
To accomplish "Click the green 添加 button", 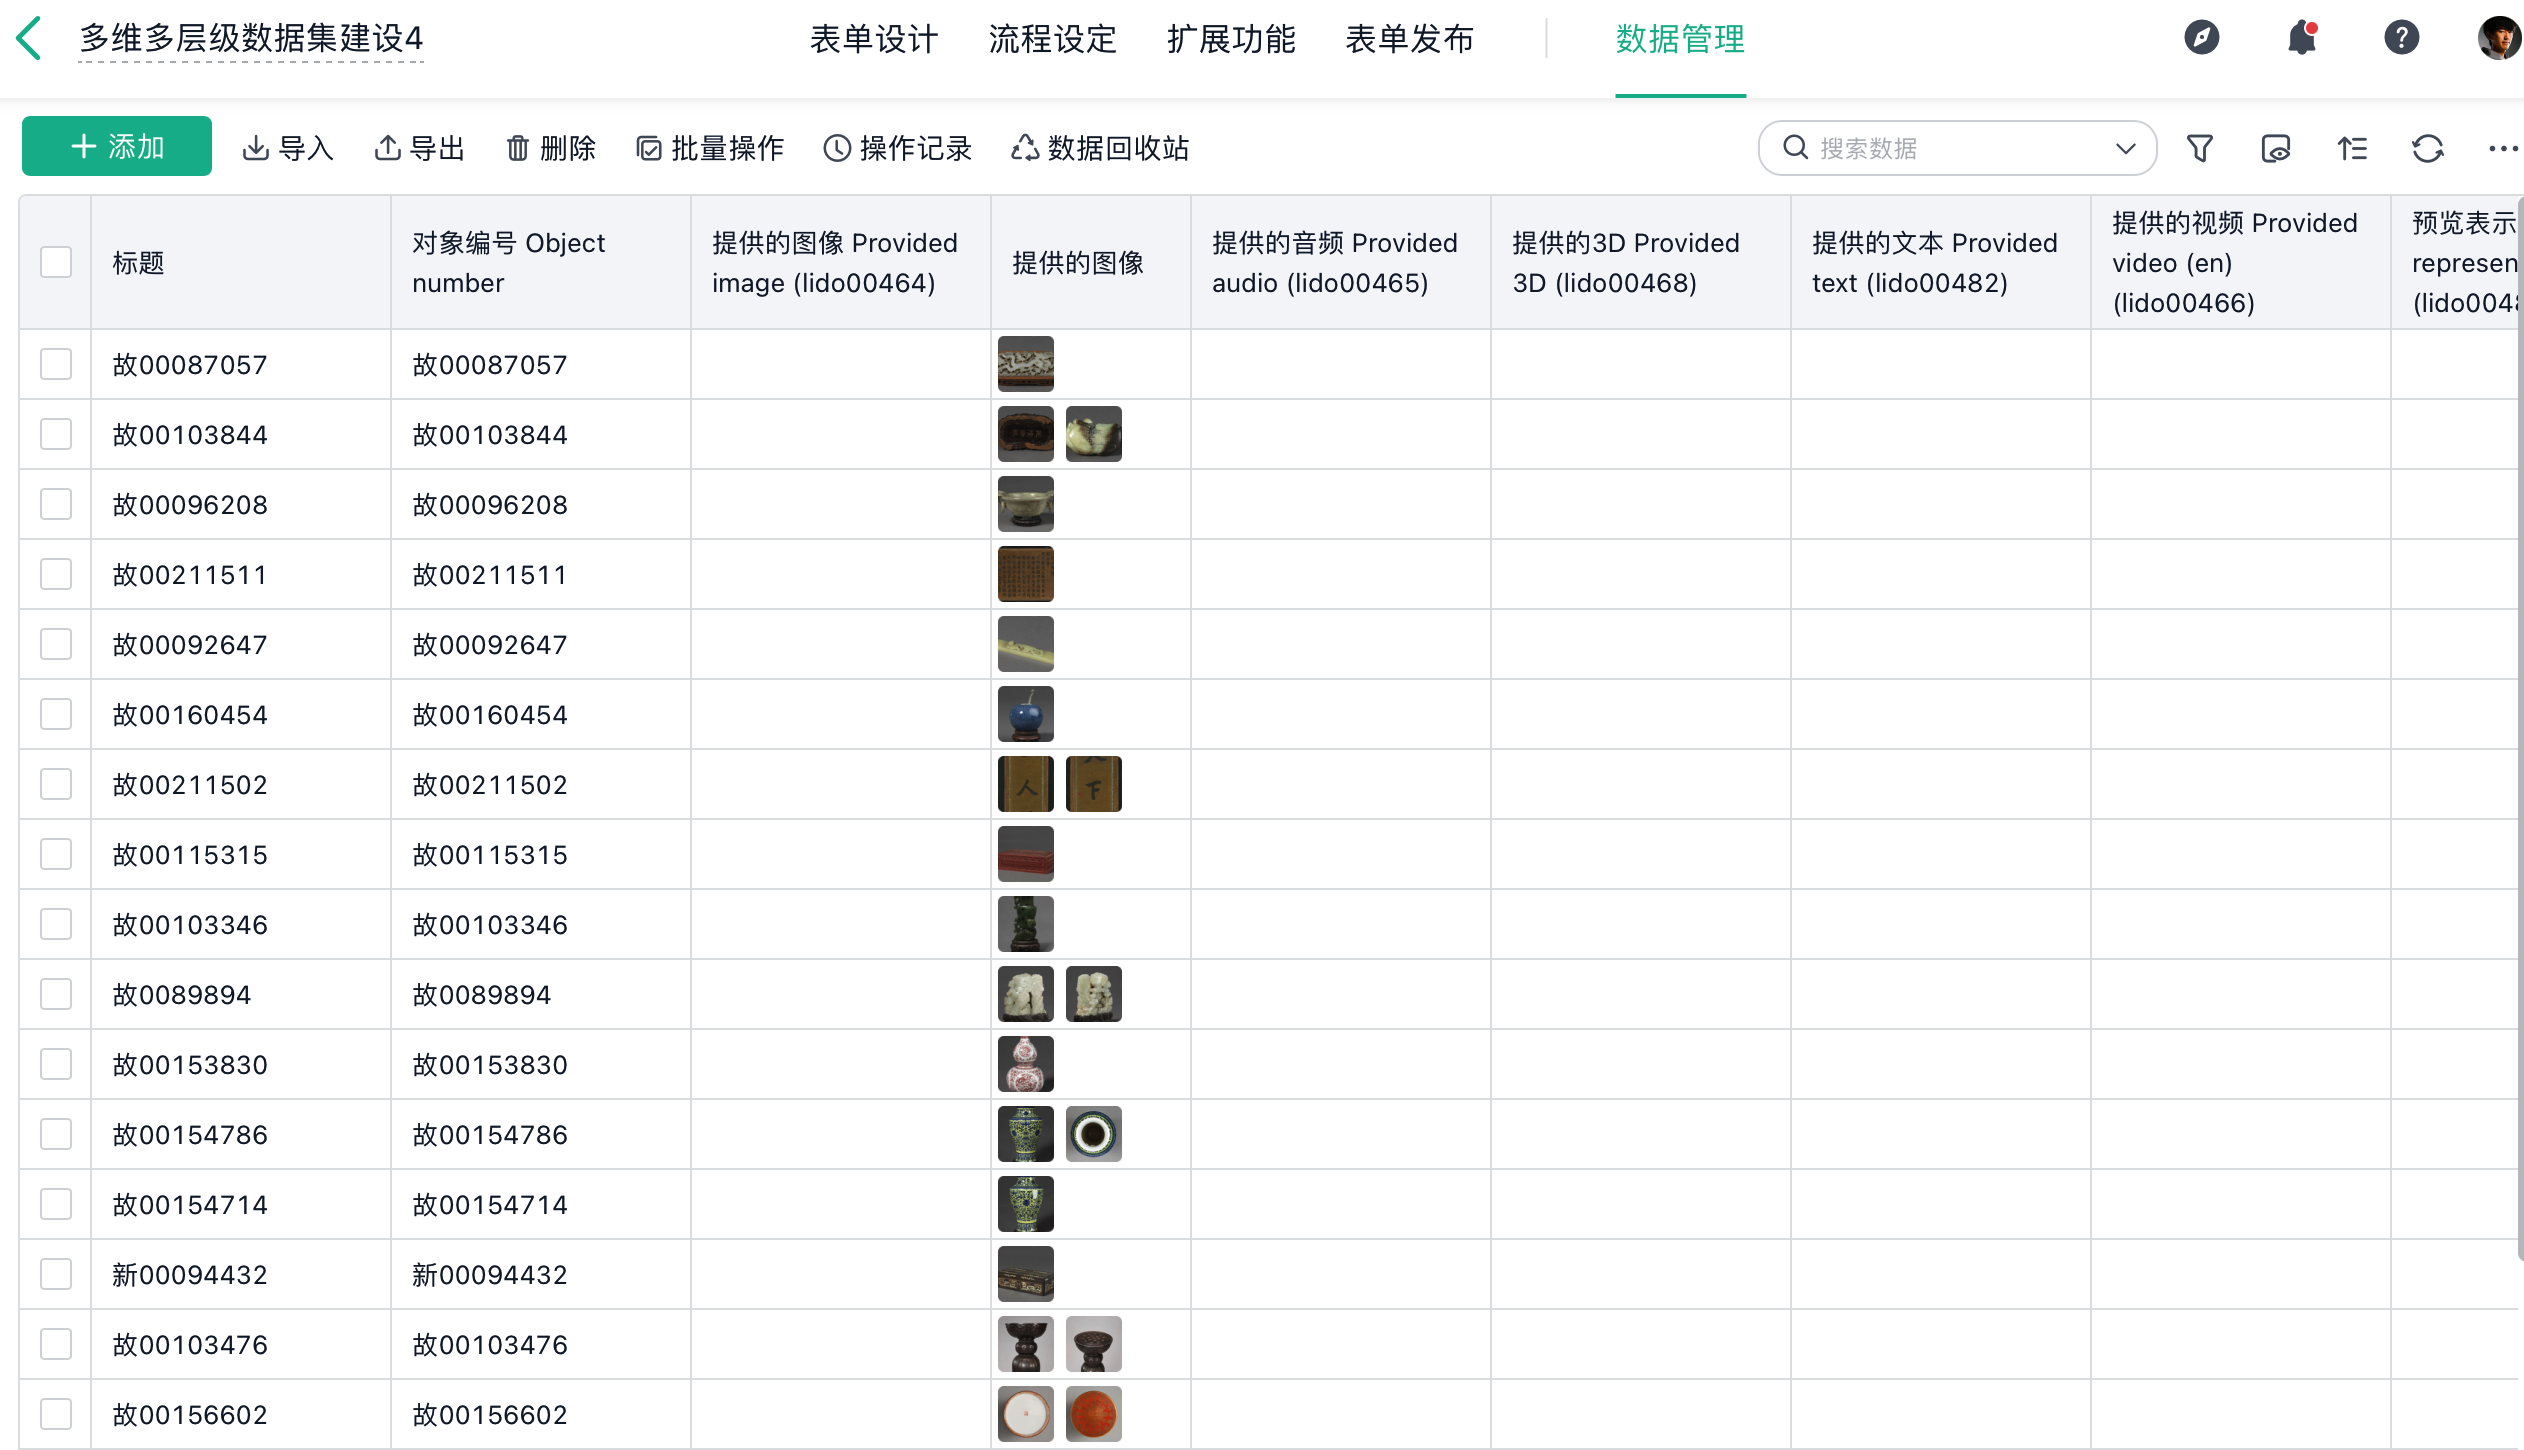I will [x=117, y=147].
